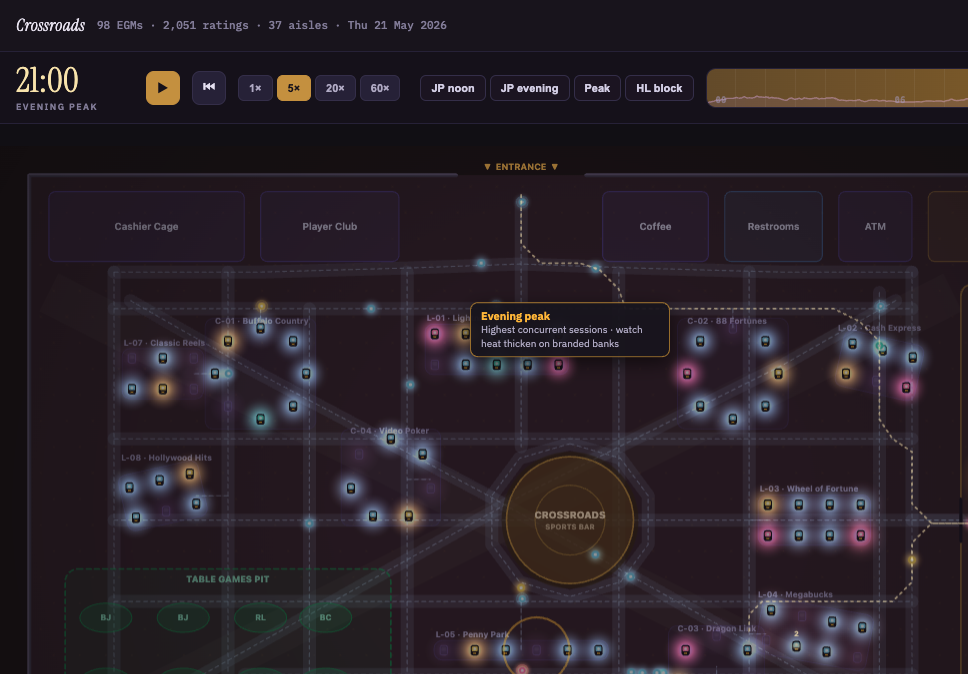The image size is (968, 674).
Task: Select the pink machine in Dragon Link bank
Action: (x=685, y=650)
